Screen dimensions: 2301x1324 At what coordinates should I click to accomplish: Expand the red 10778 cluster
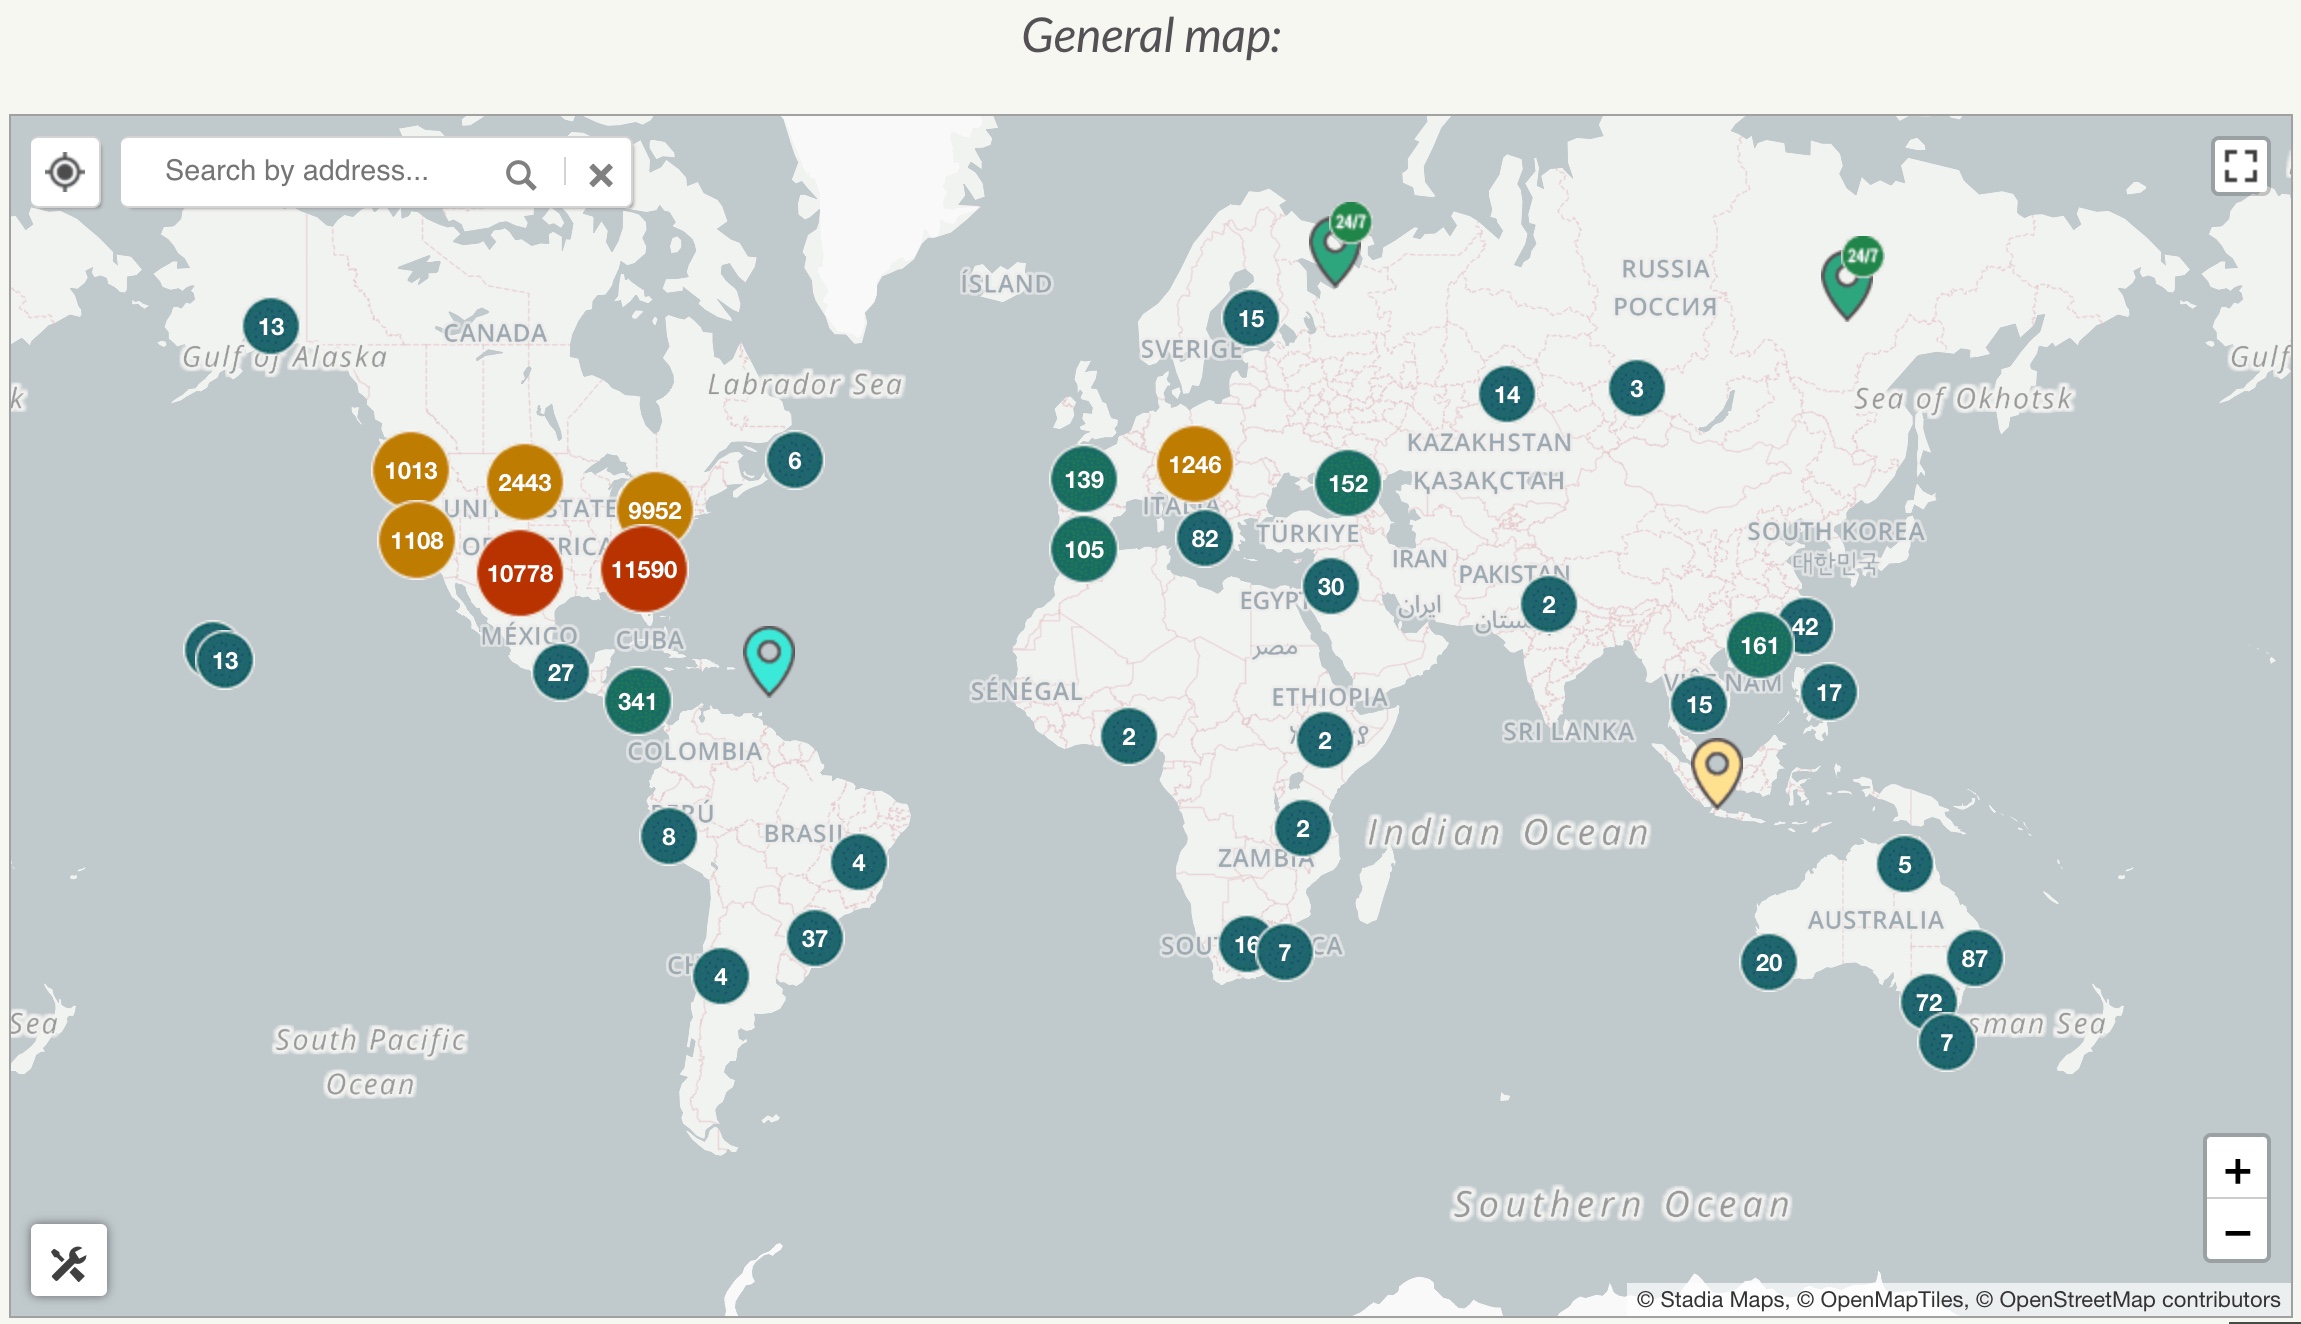tap(520, 573)
